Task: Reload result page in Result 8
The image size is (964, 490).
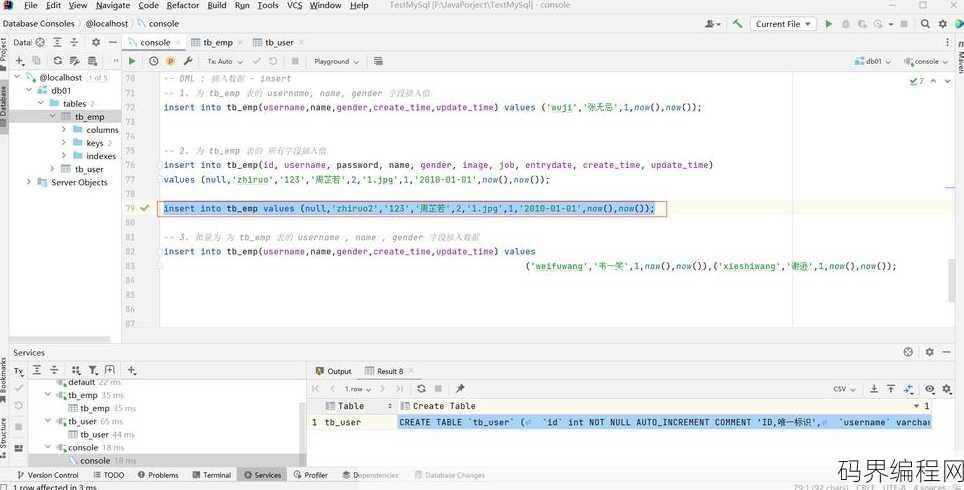Action: click(x=421, y=389)
